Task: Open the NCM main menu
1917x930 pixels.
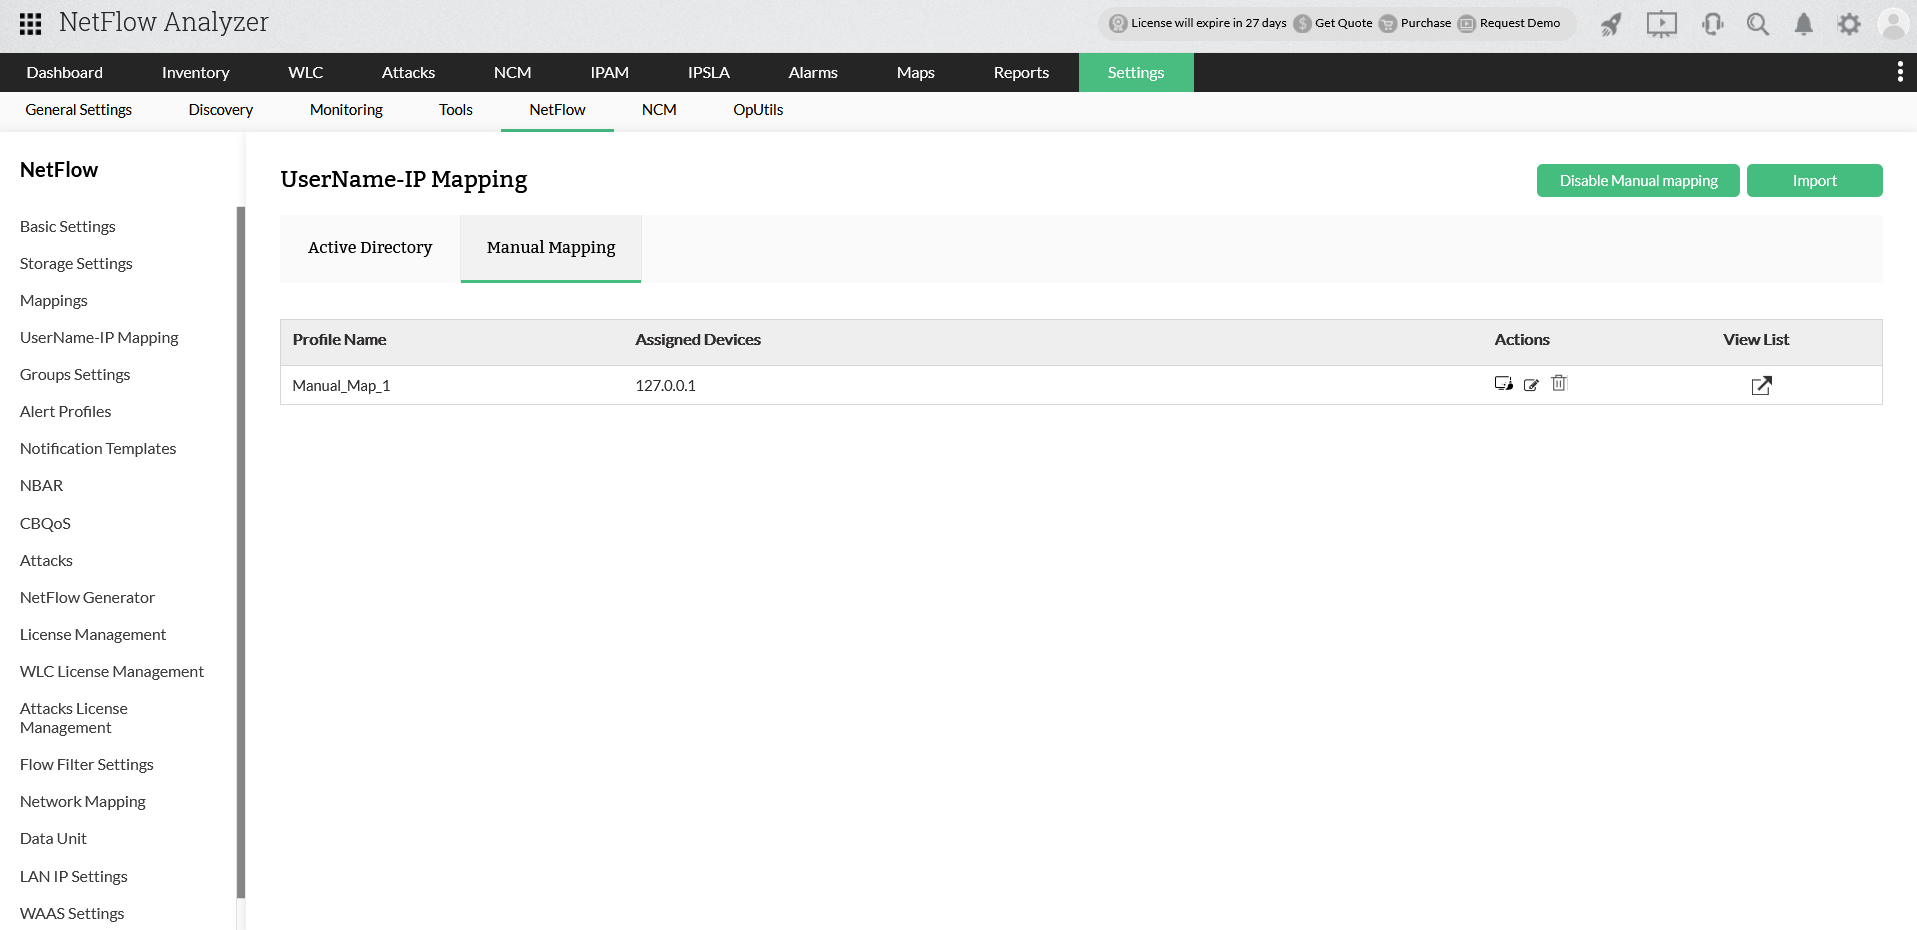Action: tap(513, 72)
